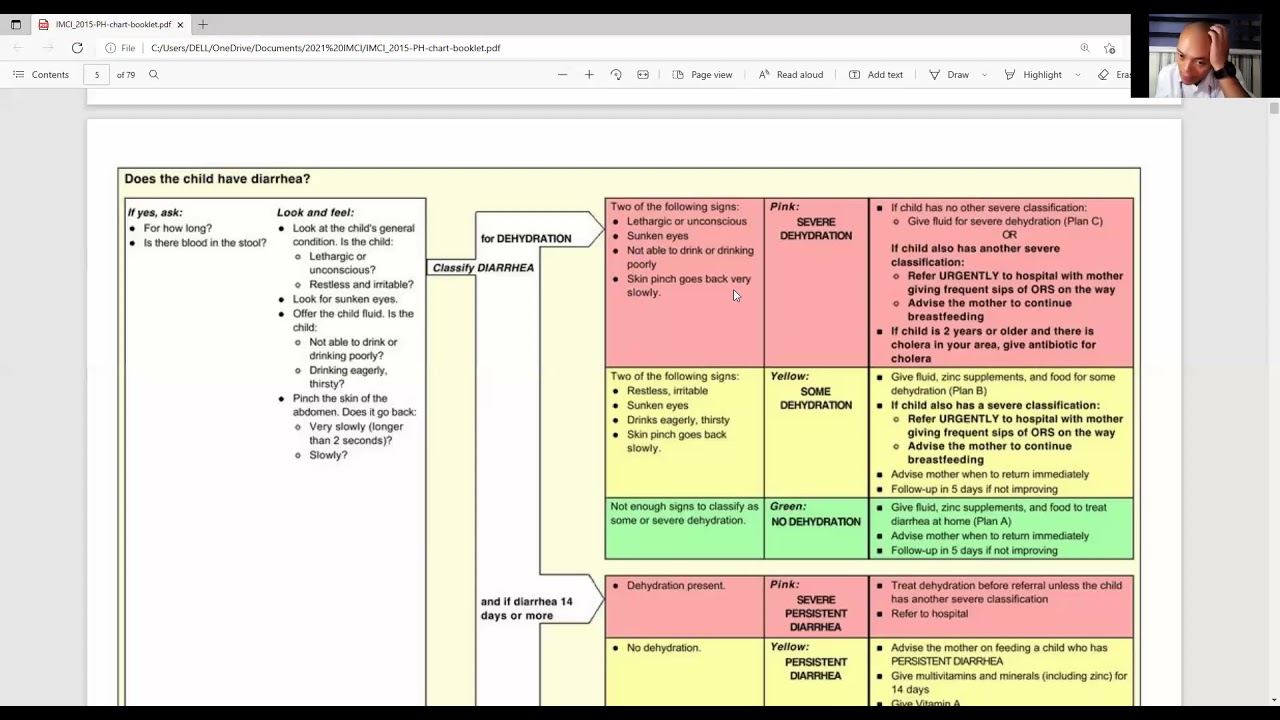This screenshot has height=720, width=1280.
Task: Click 'Is there blood in the stool?' text
Action: click(x=205, y=243)
